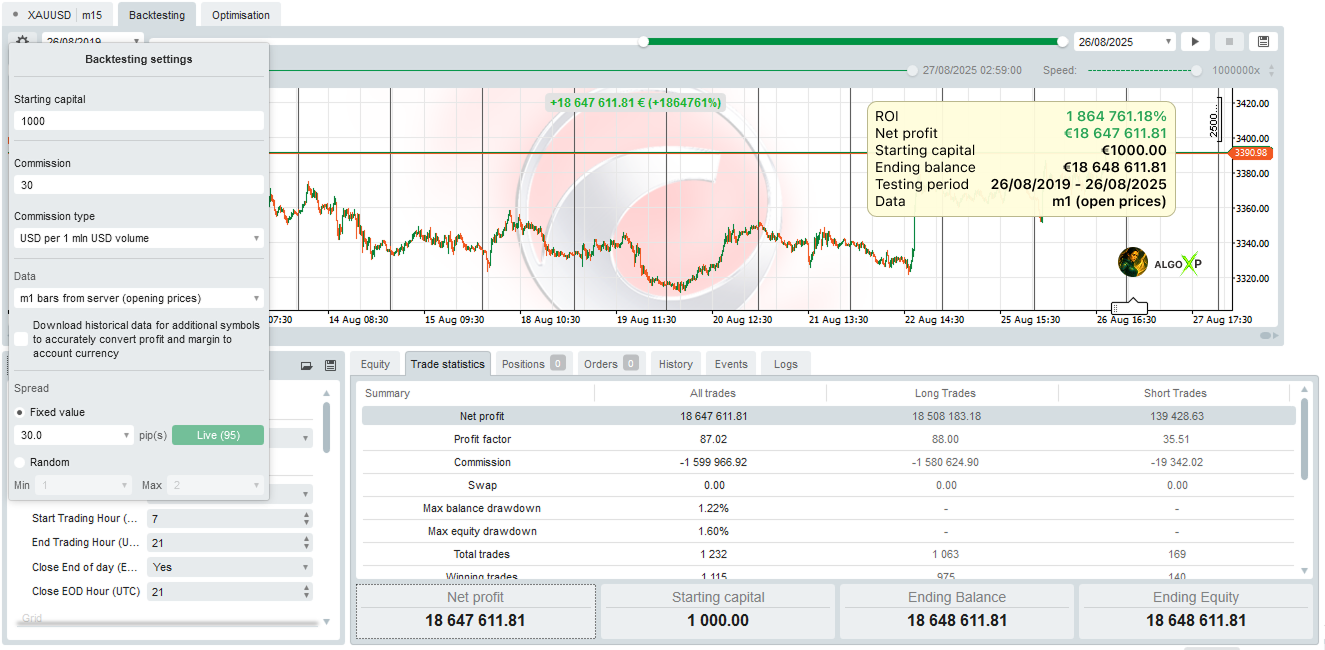Click the Start Trading Hour stepper arrows

[307, 519]
